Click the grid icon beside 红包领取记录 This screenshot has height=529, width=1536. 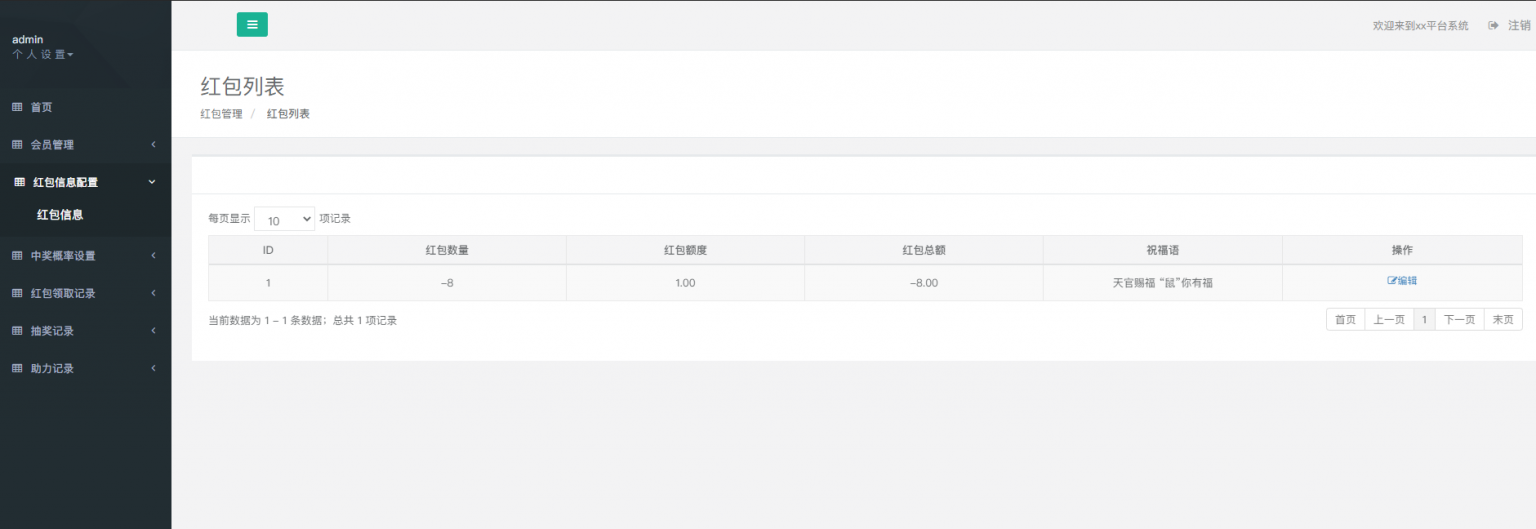(17, 294)
